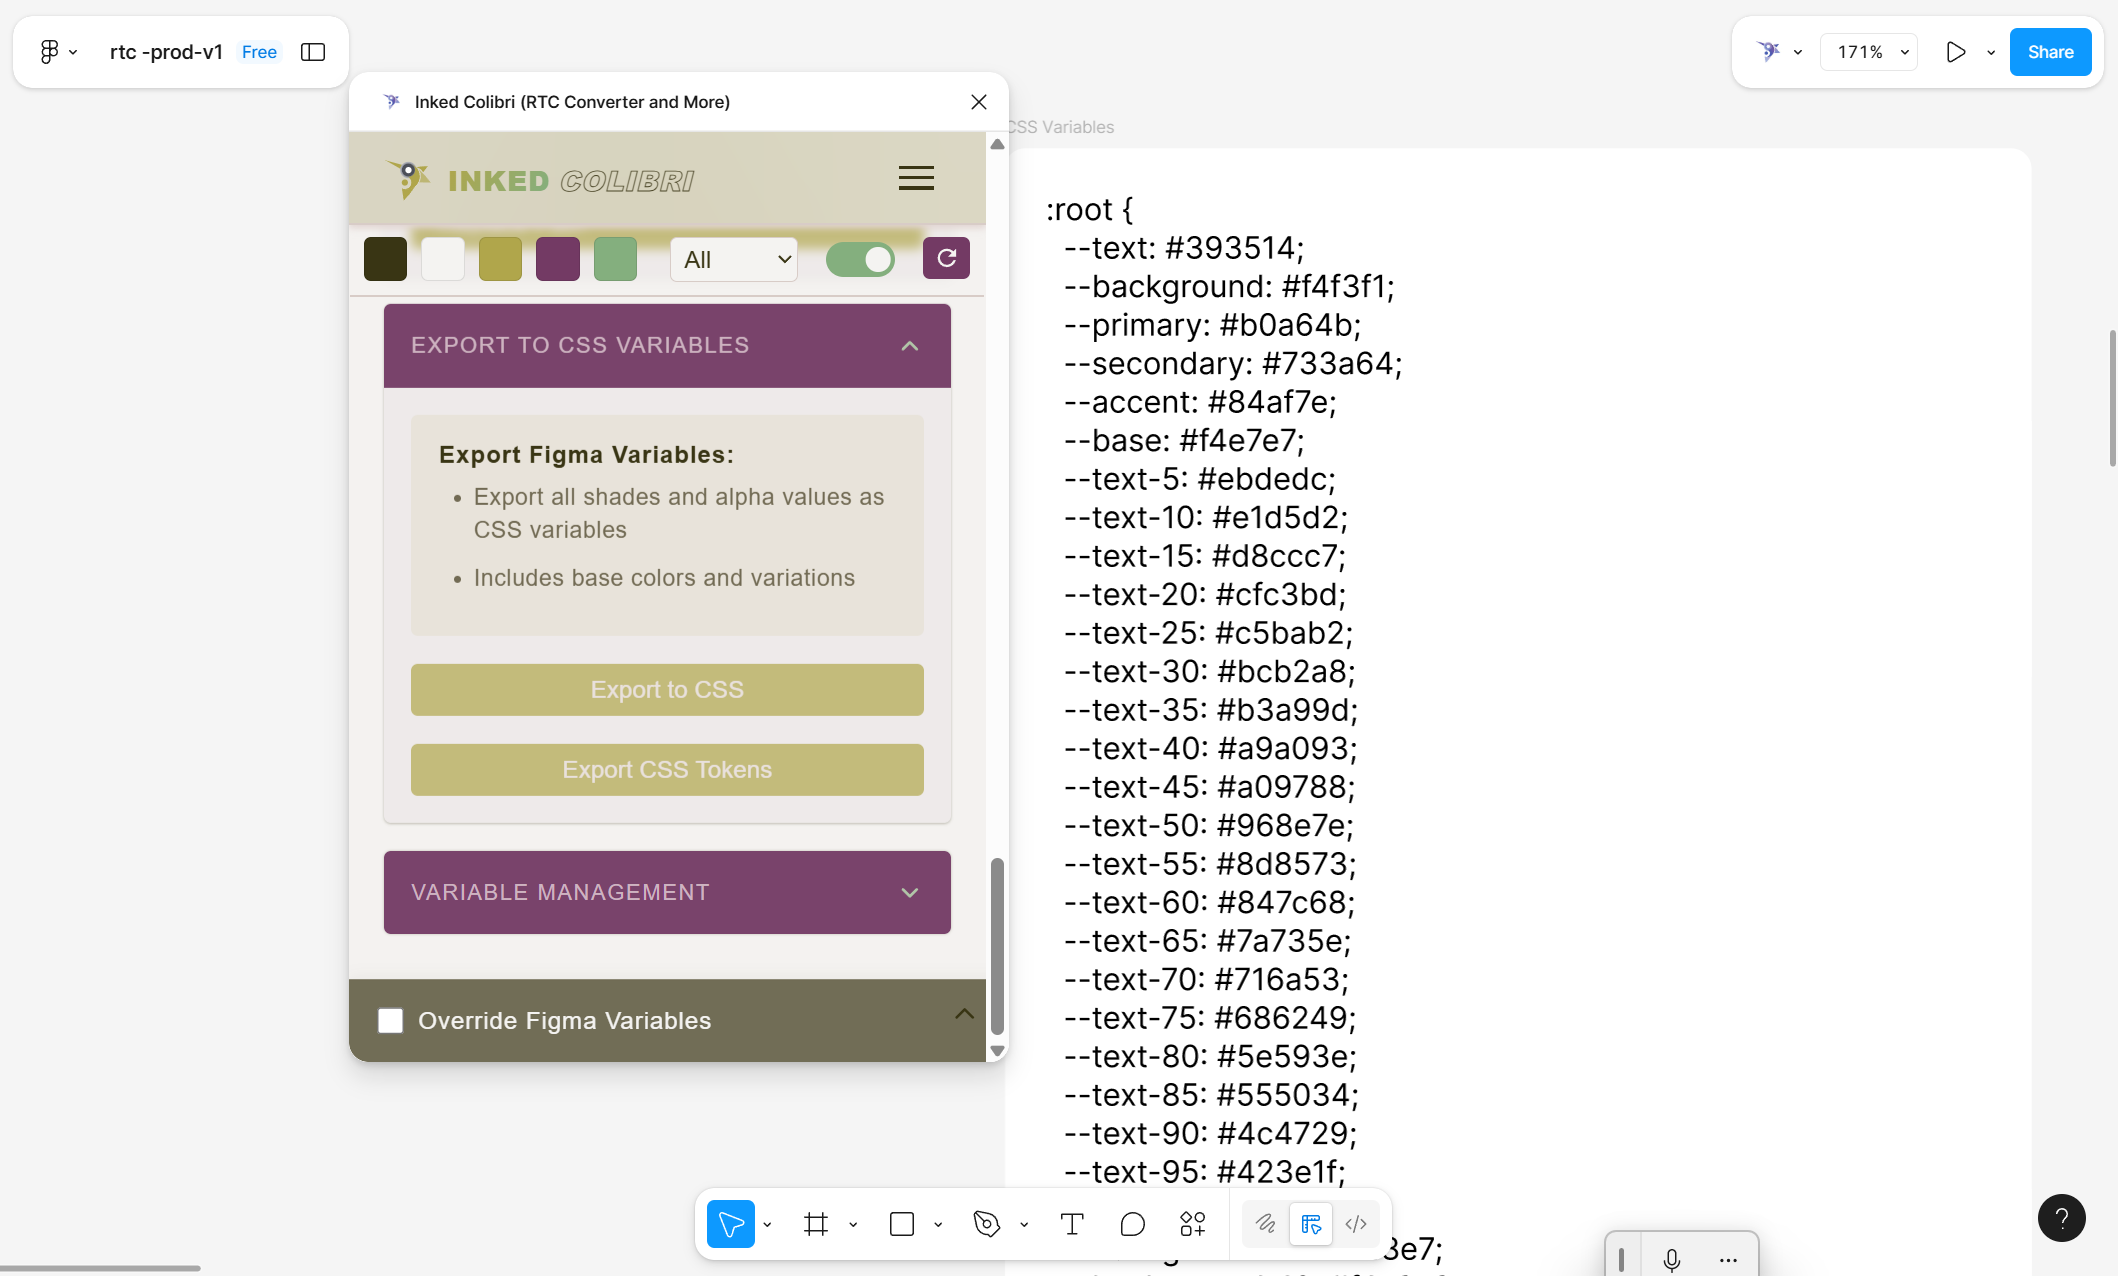The width and height of the screenshot is (2118, 1276).
Task: Select the dark olive color swatch
Action: click(385, 258)
